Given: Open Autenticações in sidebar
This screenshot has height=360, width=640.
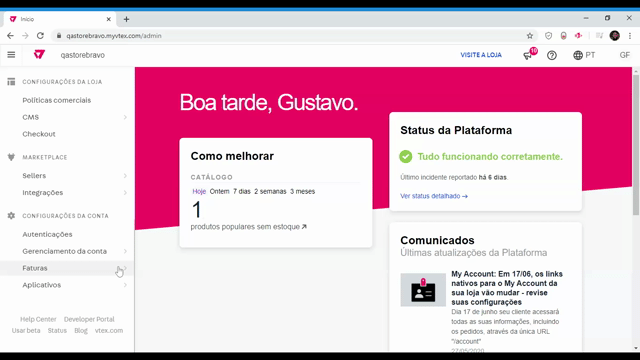Looking at the screenshot, I should click(47, 234).
